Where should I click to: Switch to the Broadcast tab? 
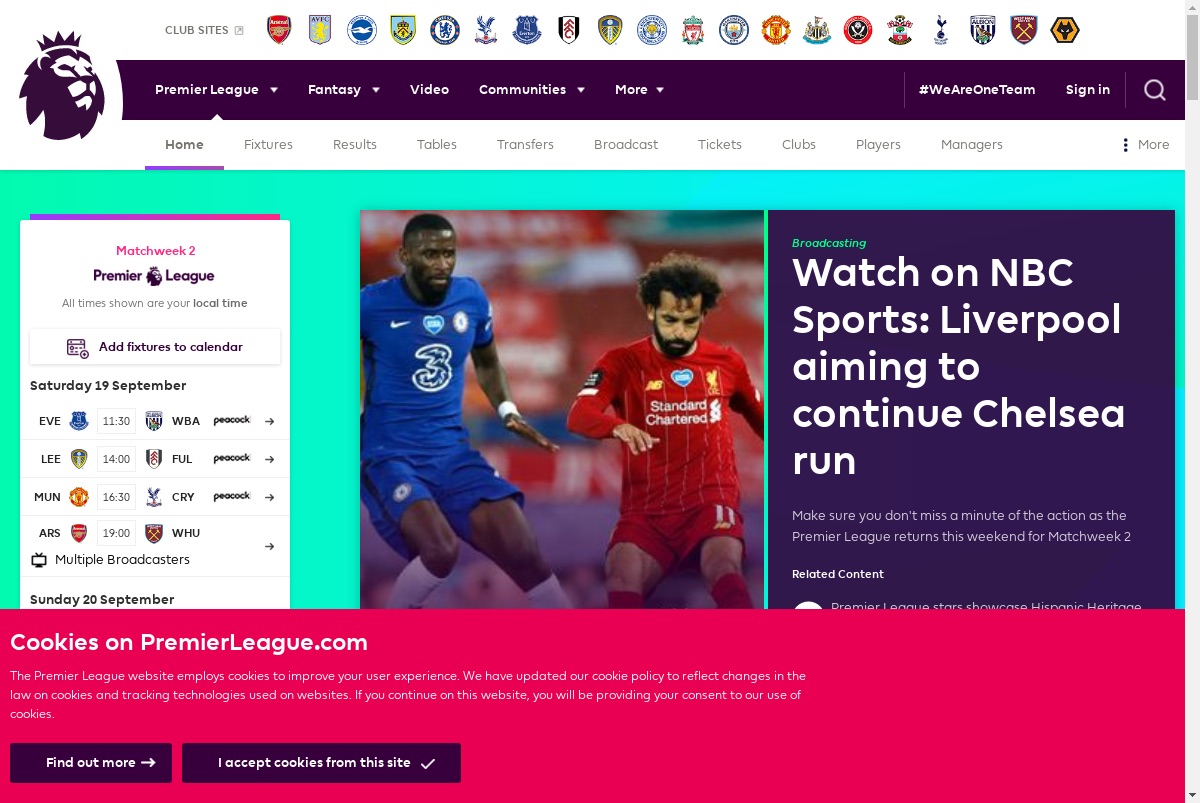point(626,145)
